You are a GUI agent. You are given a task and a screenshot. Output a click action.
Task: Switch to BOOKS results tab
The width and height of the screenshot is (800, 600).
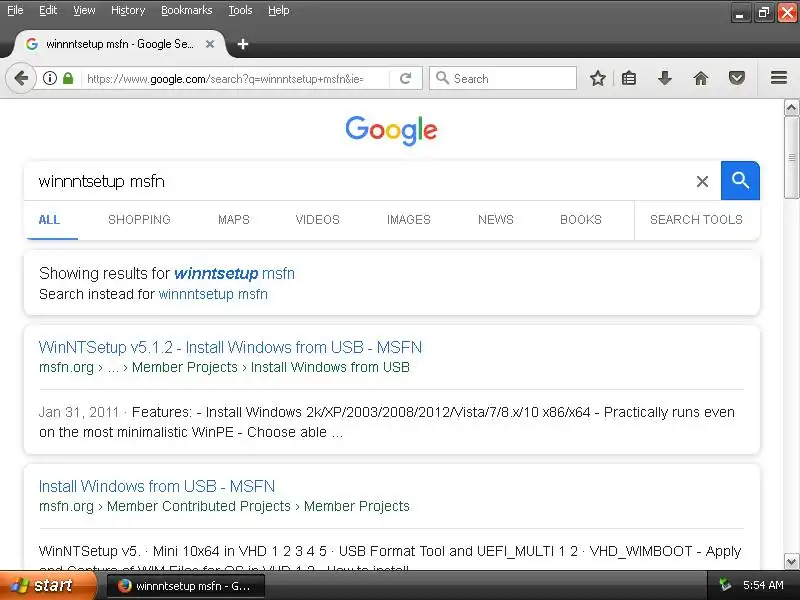581,220
